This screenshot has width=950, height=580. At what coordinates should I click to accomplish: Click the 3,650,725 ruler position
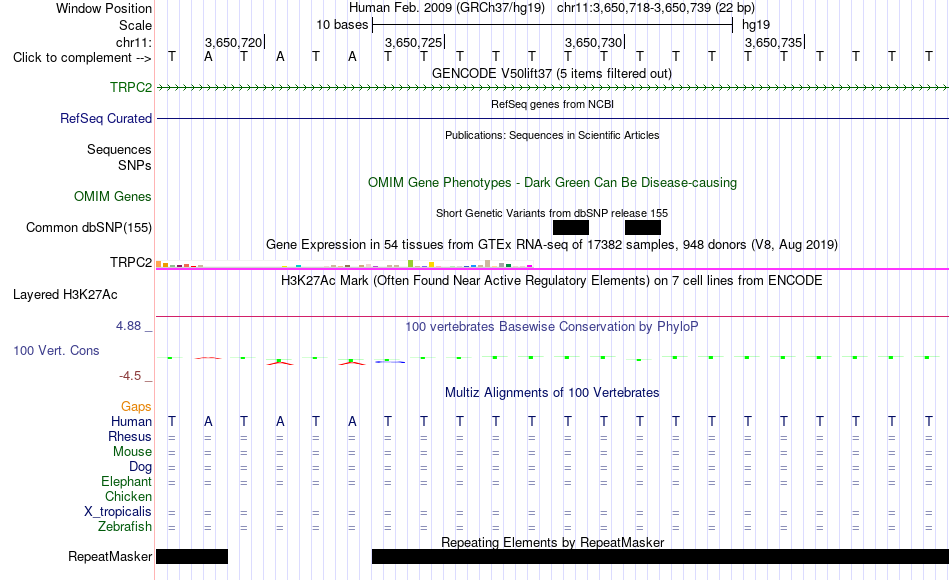tap(413, 42)
